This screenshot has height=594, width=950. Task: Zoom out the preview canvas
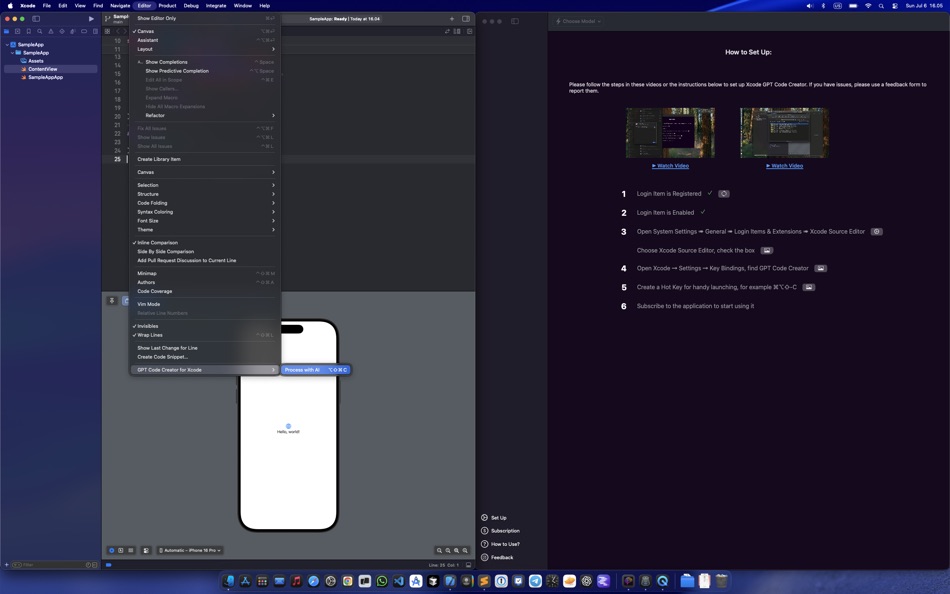click(439, 550)
